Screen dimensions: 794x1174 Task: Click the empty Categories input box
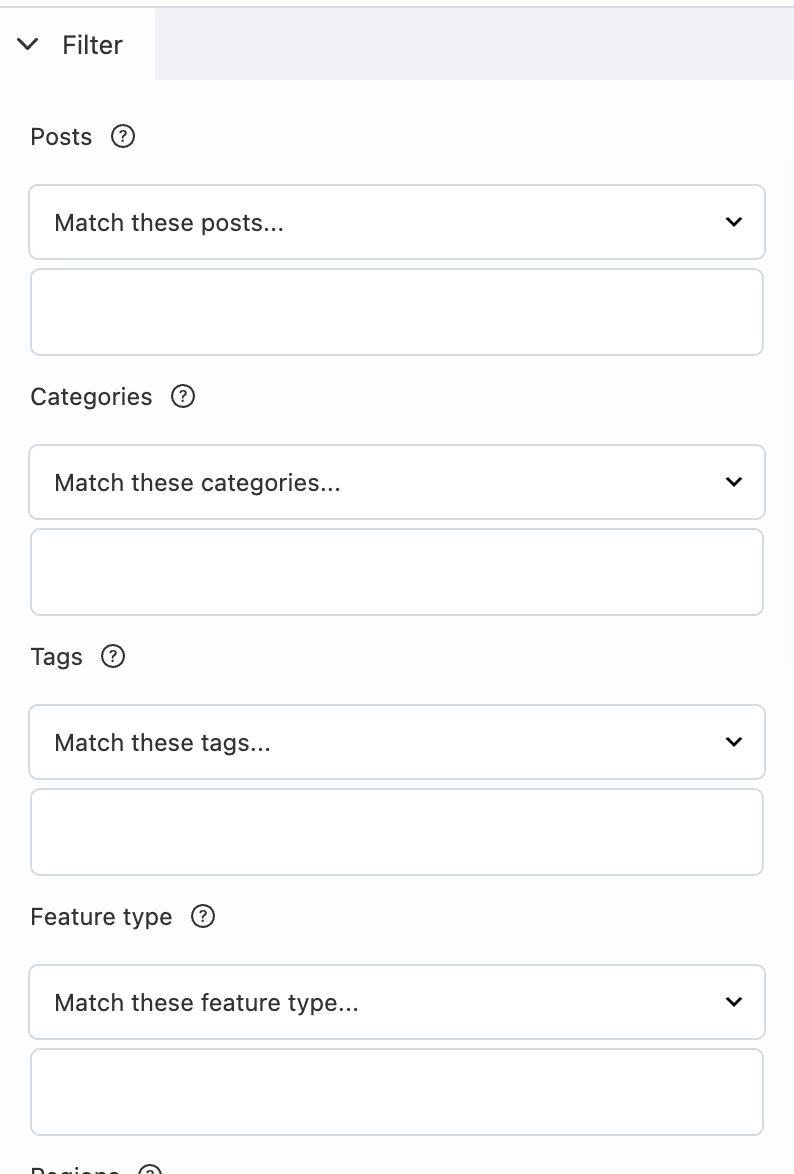tap(397, 572)
